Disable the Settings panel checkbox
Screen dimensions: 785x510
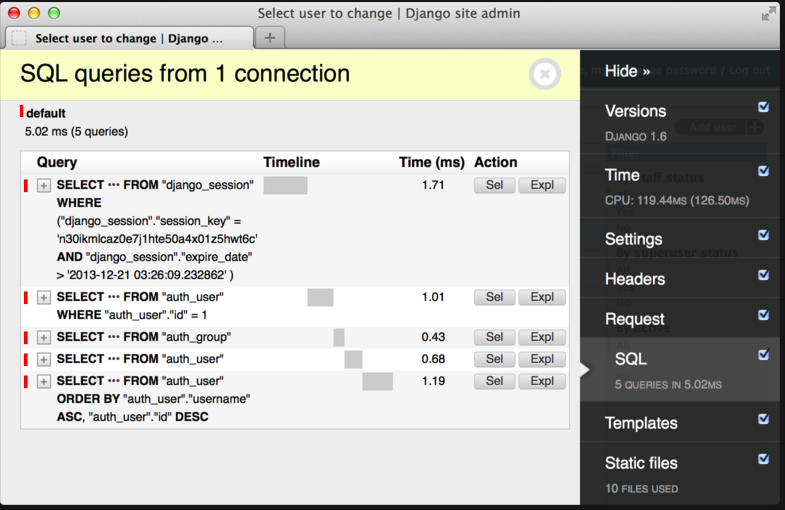(x=763, y=235)
